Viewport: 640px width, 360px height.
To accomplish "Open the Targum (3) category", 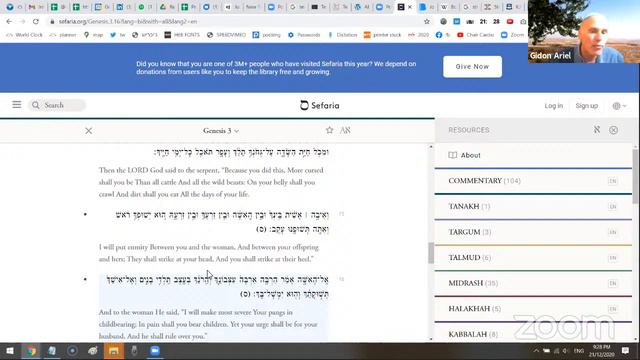I will [533, 232].
